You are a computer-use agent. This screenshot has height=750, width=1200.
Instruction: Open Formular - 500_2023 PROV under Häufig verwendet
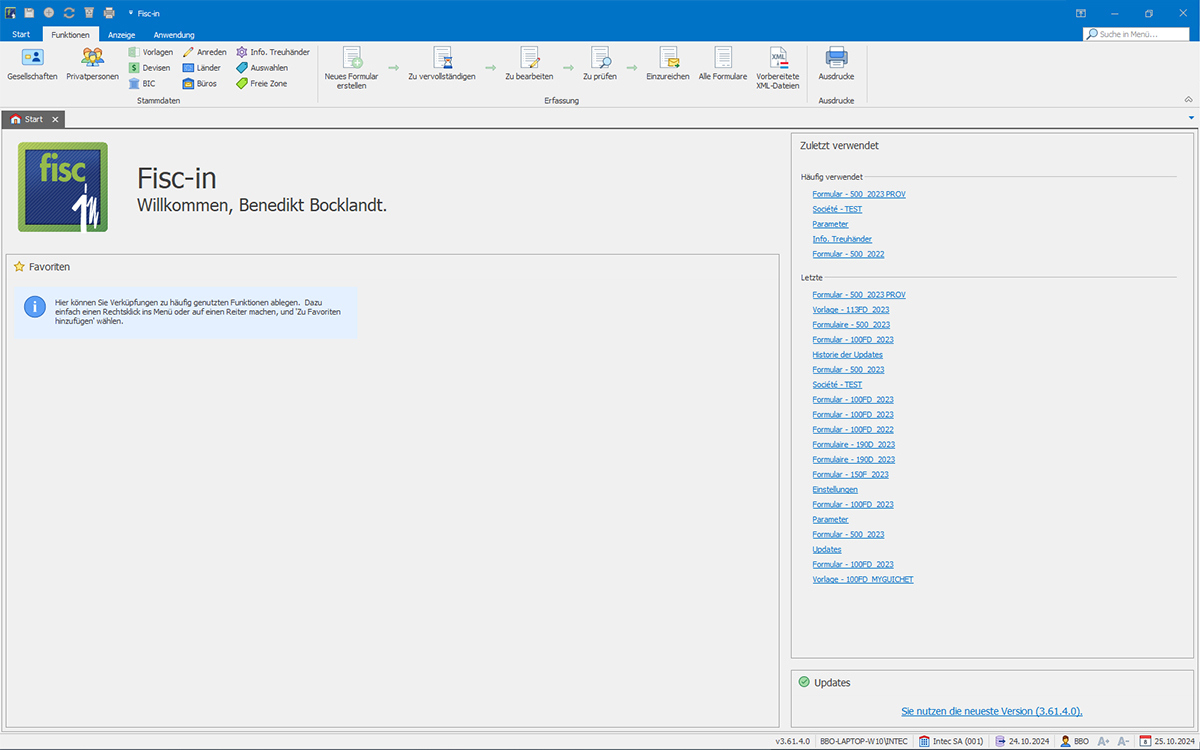point(859,194)
